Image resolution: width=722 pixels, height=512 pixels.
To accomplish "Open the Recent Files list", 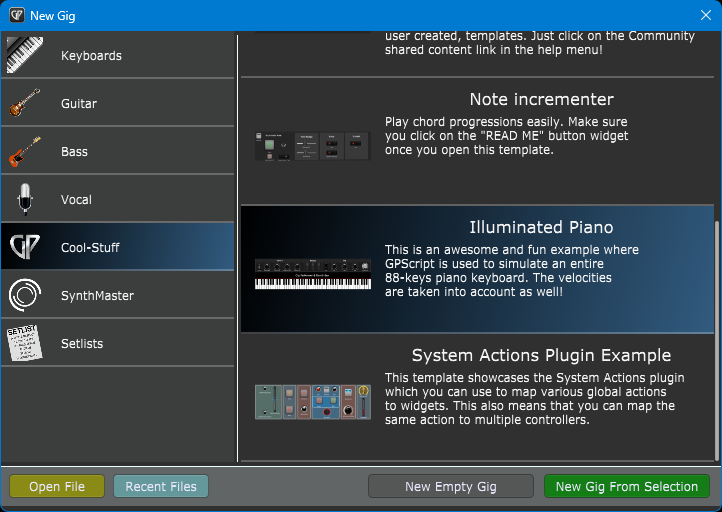I will coord(161,486).
